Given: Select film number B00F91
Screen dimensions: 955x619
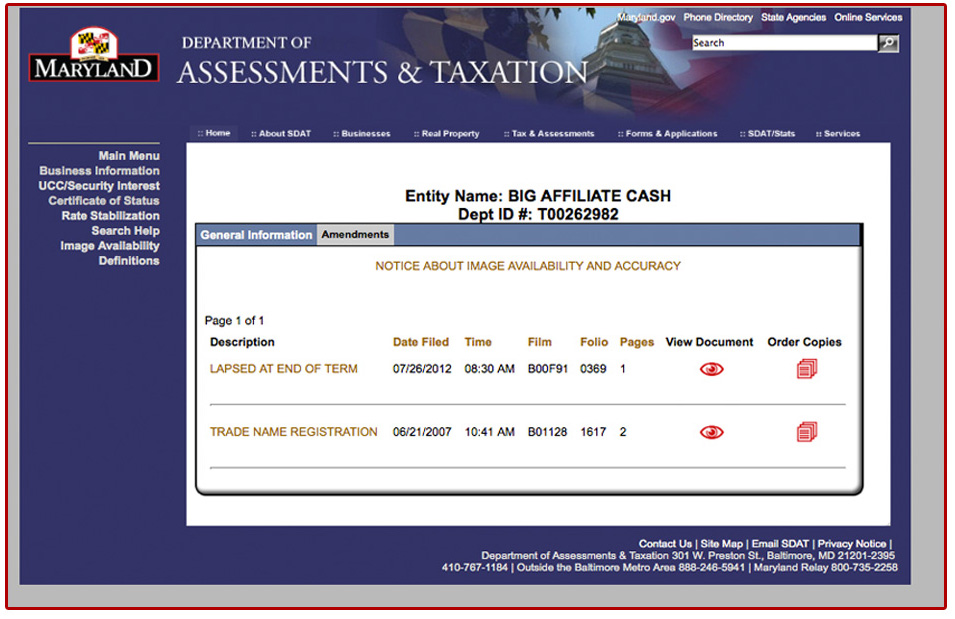Looking at the screenshot, I should pyautogui.click(x=548, y=369).
